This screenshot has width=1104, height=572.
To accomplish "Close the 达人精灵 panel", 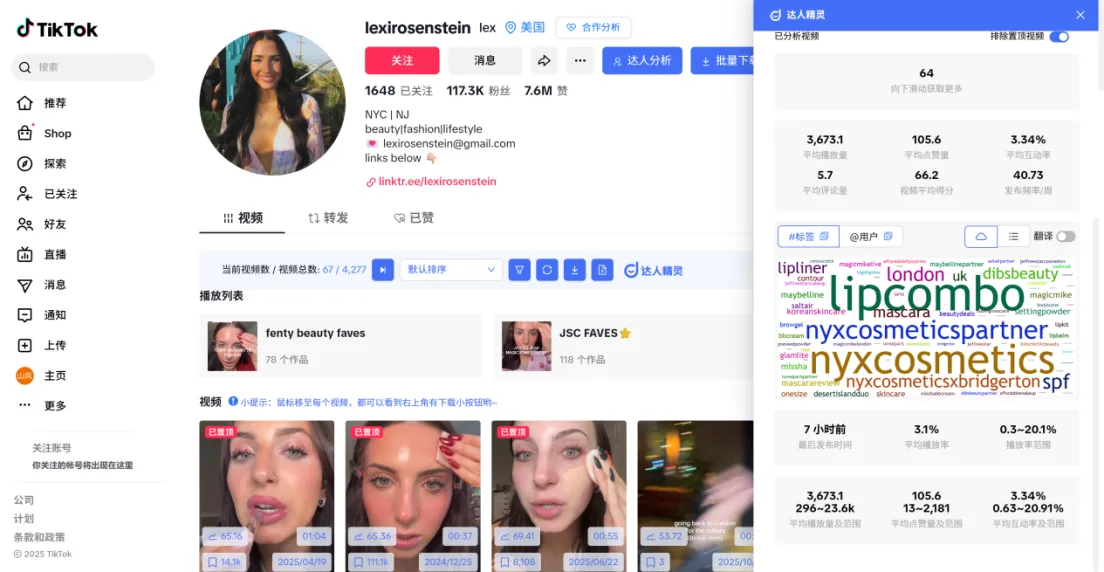I will 1081,15.
